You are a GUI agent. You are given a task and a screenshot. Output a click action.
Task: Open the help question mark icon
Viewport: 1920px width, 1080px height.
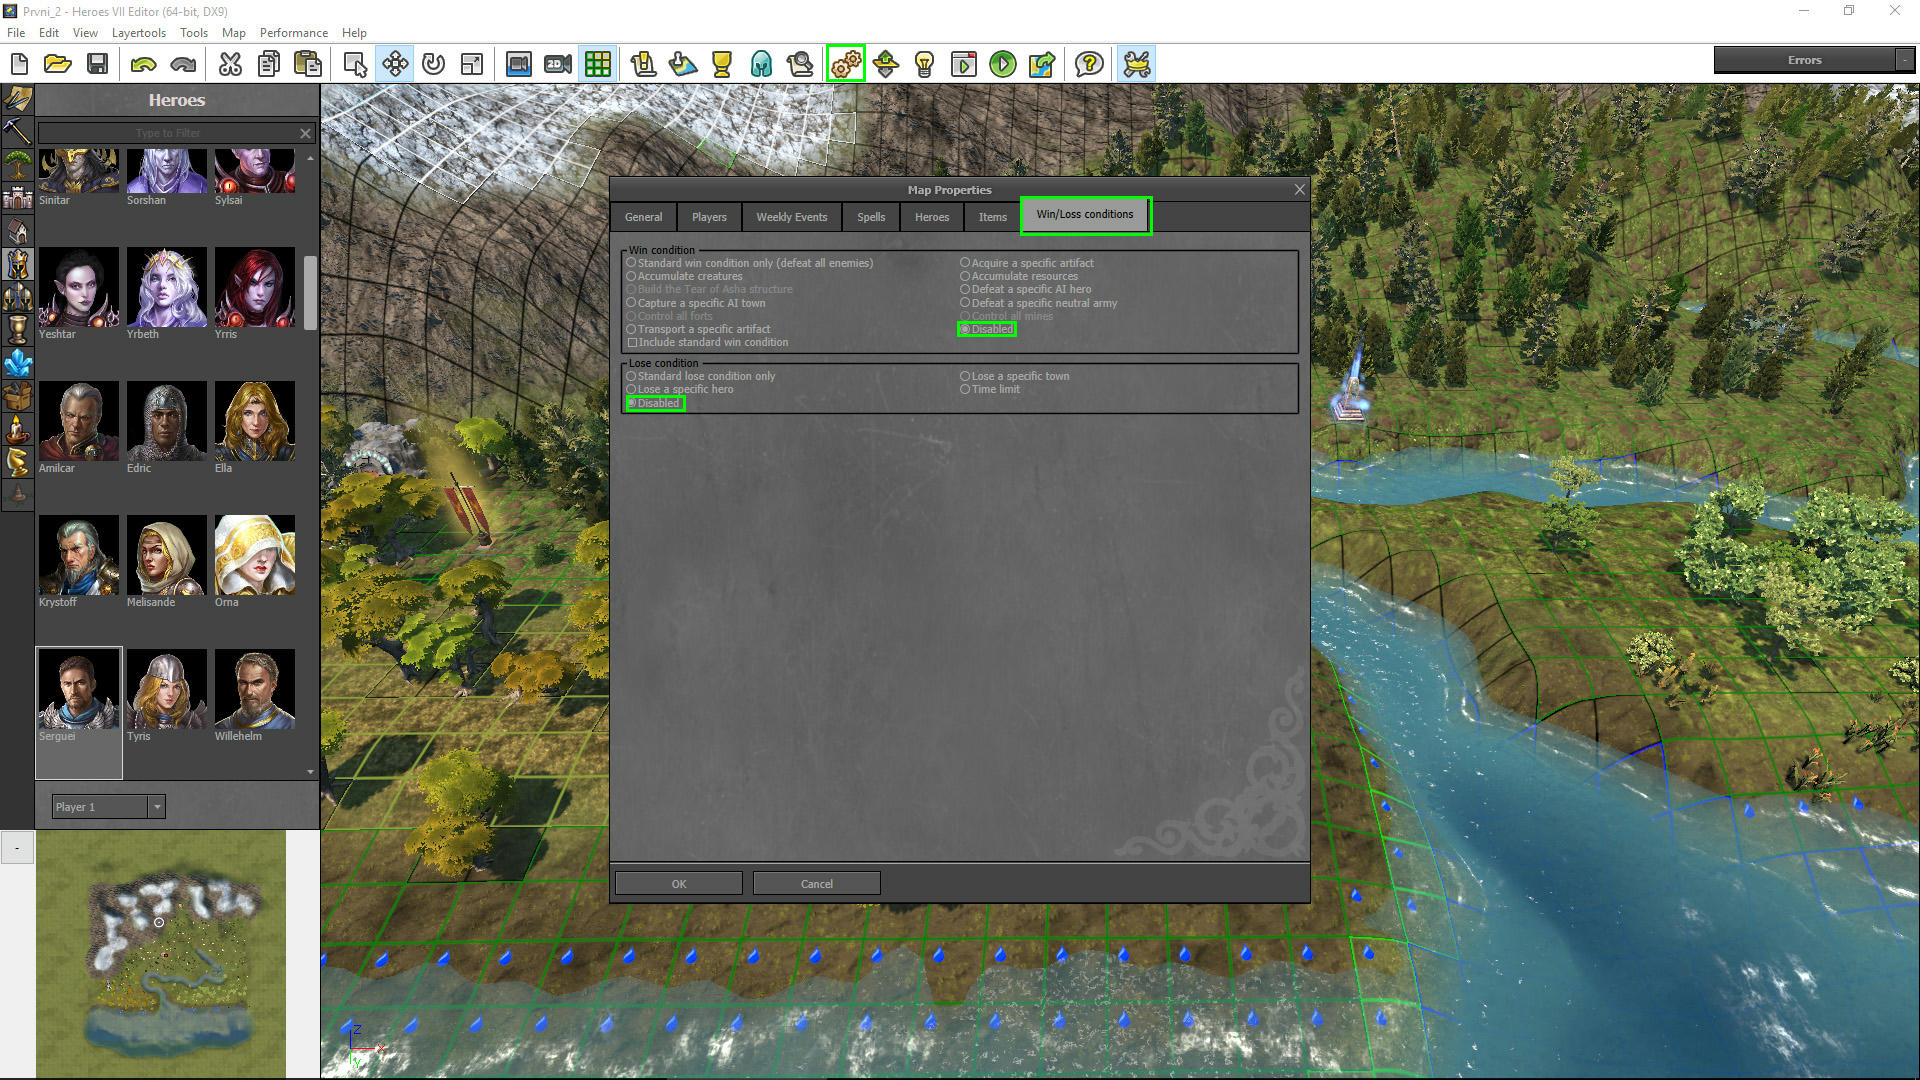pyautogui.click(x=1089, y=64)
